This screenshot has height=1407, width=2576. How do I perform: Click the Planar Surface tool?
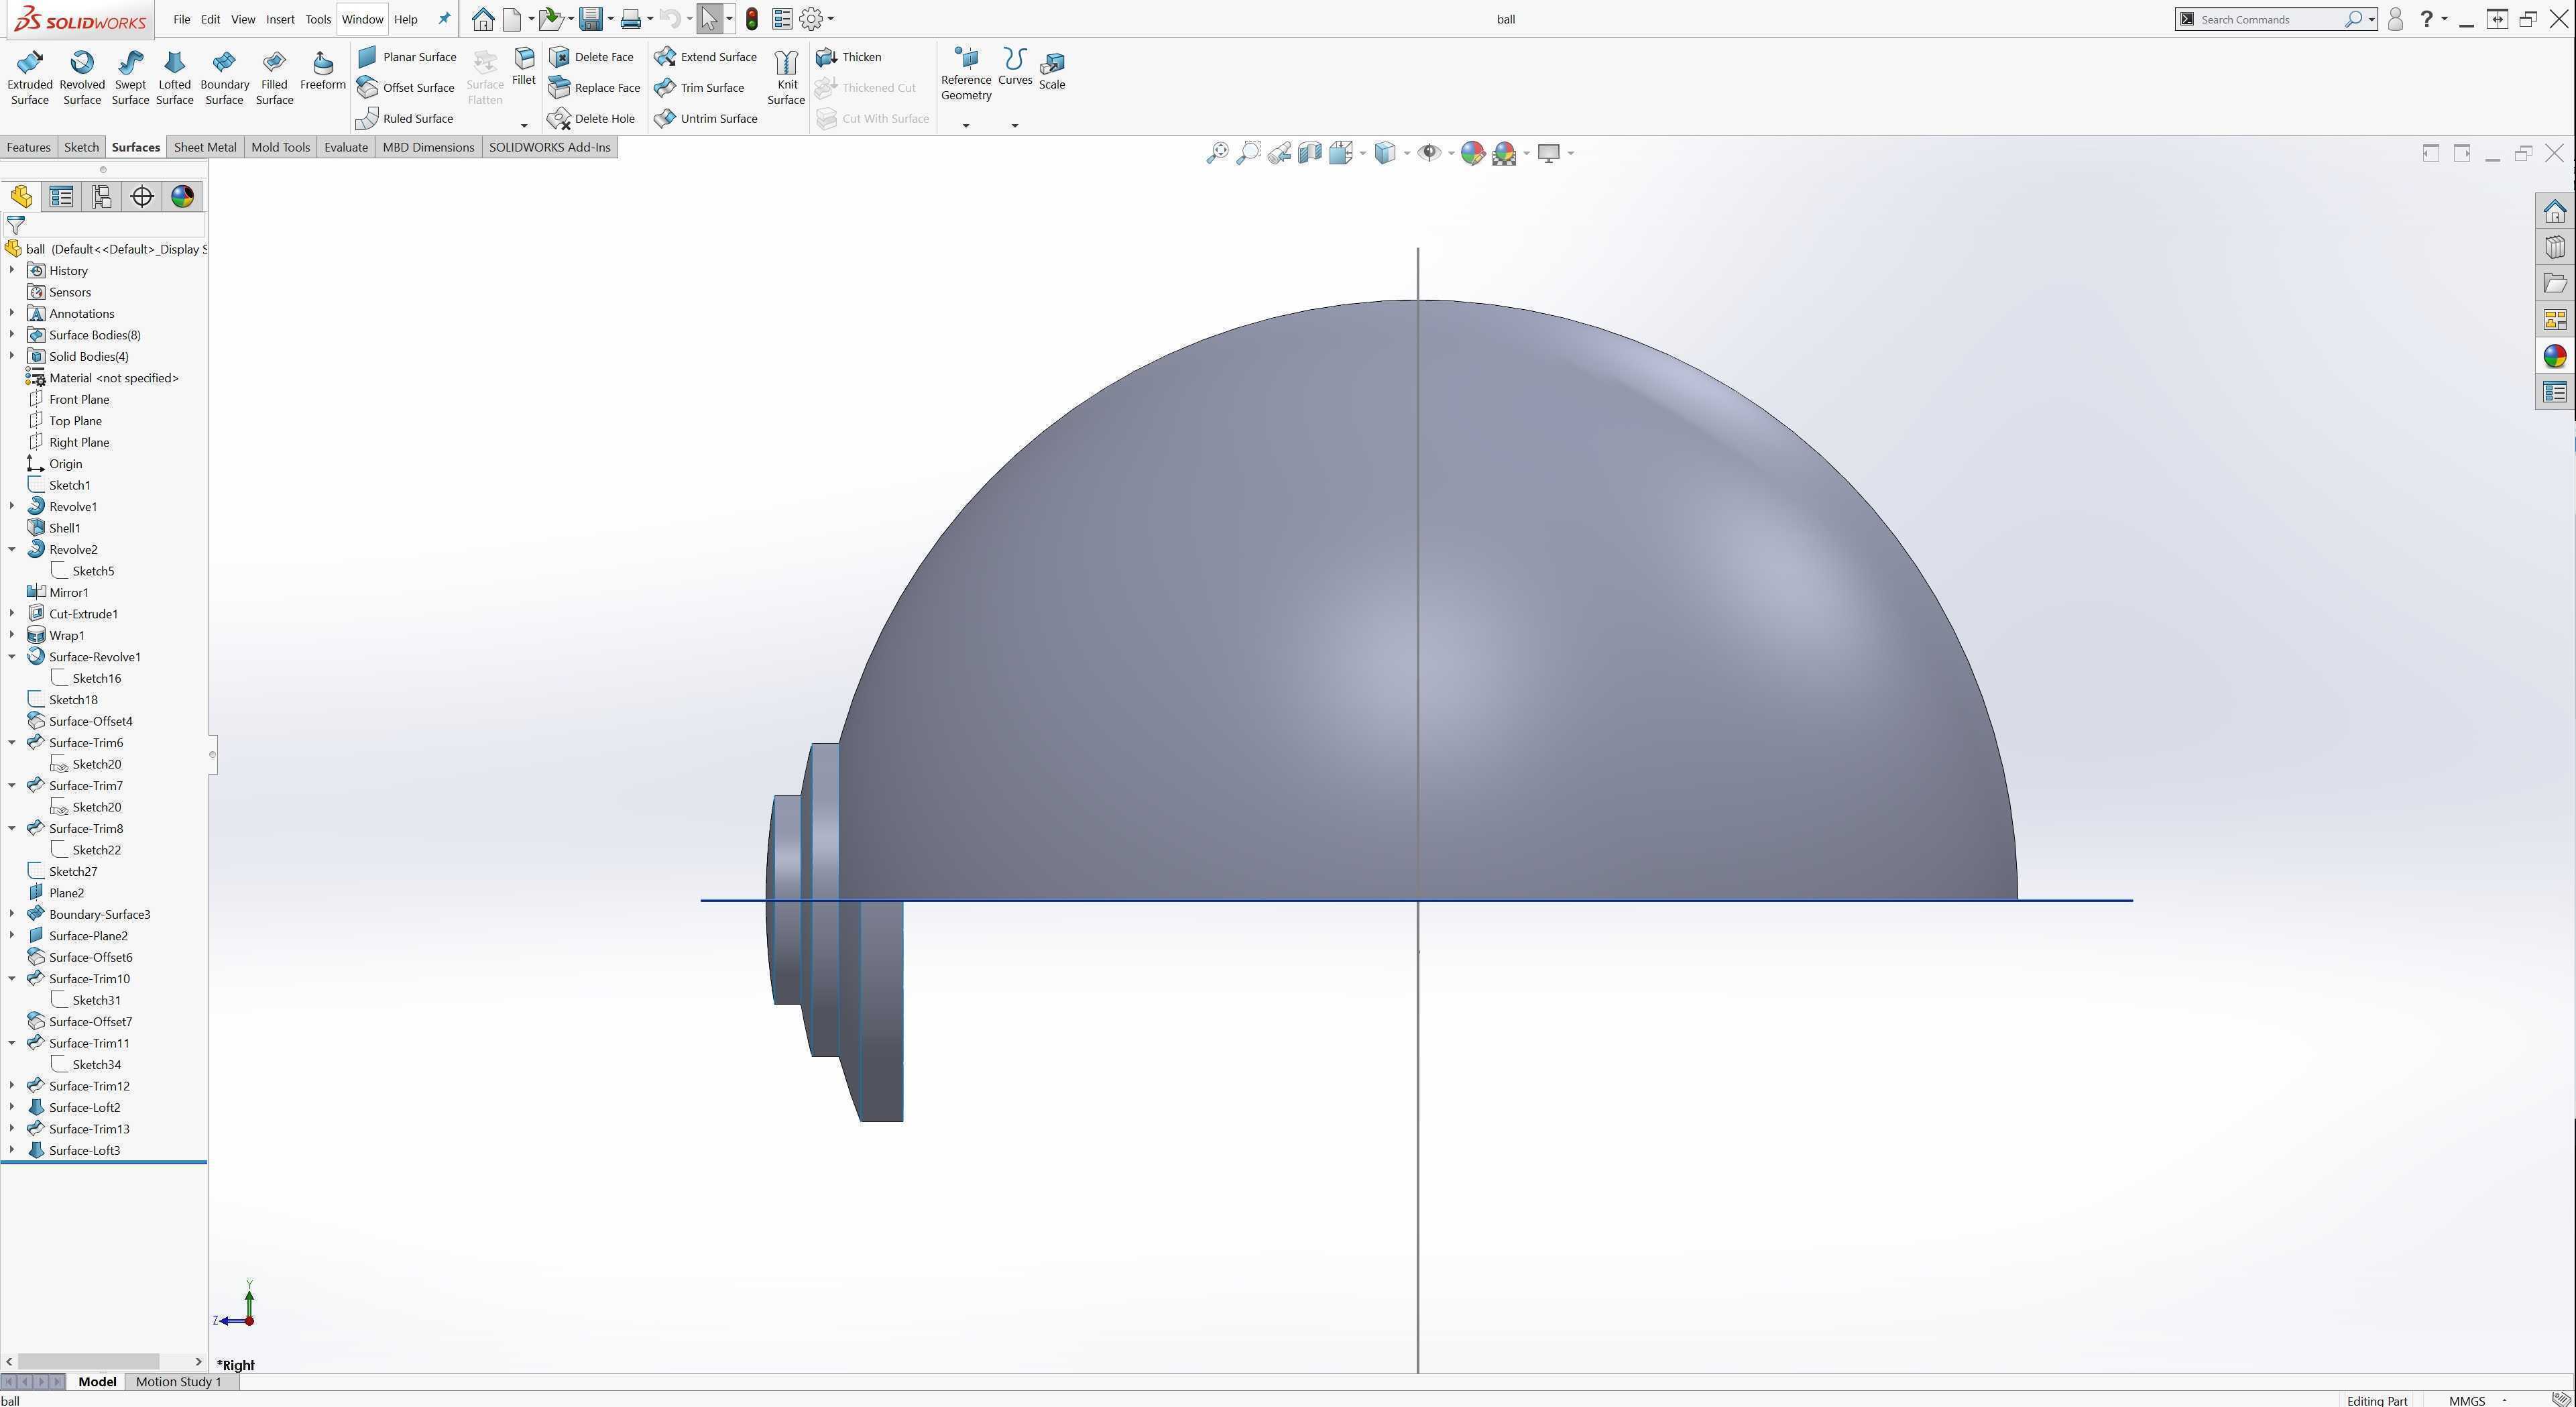point(407,57)
